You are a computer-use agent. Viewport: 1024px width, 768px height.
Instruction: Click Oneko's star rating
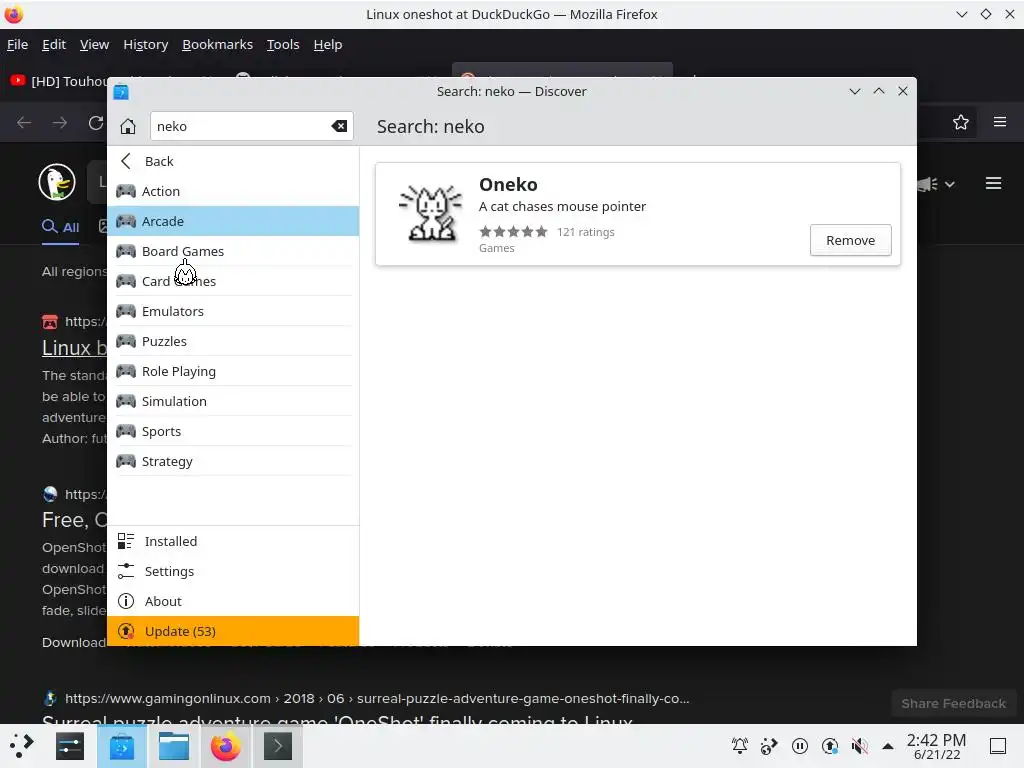pos(513,232)
